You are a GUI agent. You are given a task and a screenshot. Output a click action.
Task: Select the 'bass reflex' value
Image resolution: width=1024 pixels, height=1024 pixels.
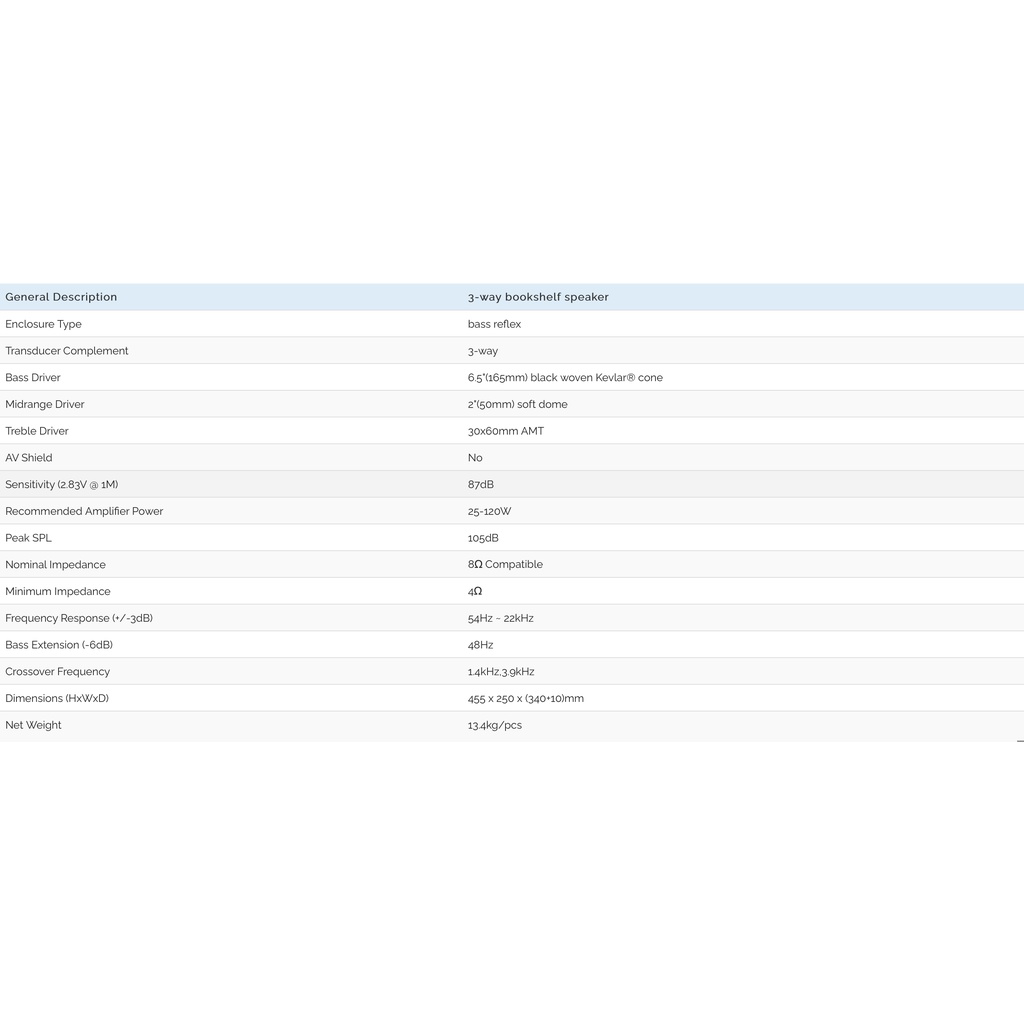[x=494, y=324]
